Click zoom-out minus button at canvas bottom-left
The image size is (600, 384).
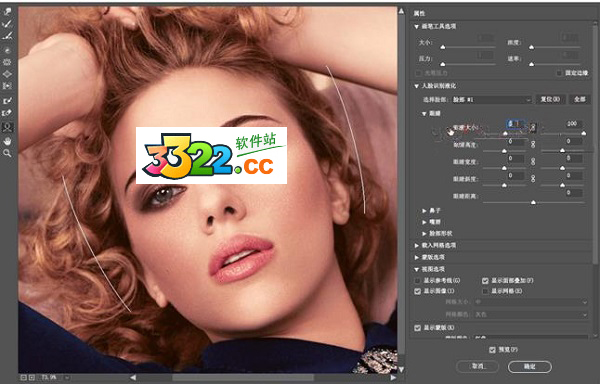coord(23,377)
